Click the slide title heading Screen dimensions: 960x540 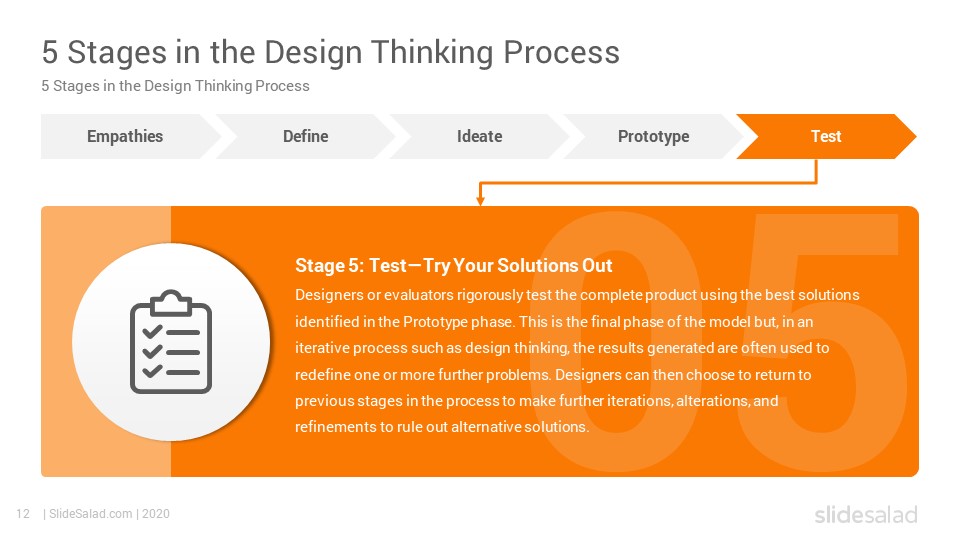click(331, 52)
